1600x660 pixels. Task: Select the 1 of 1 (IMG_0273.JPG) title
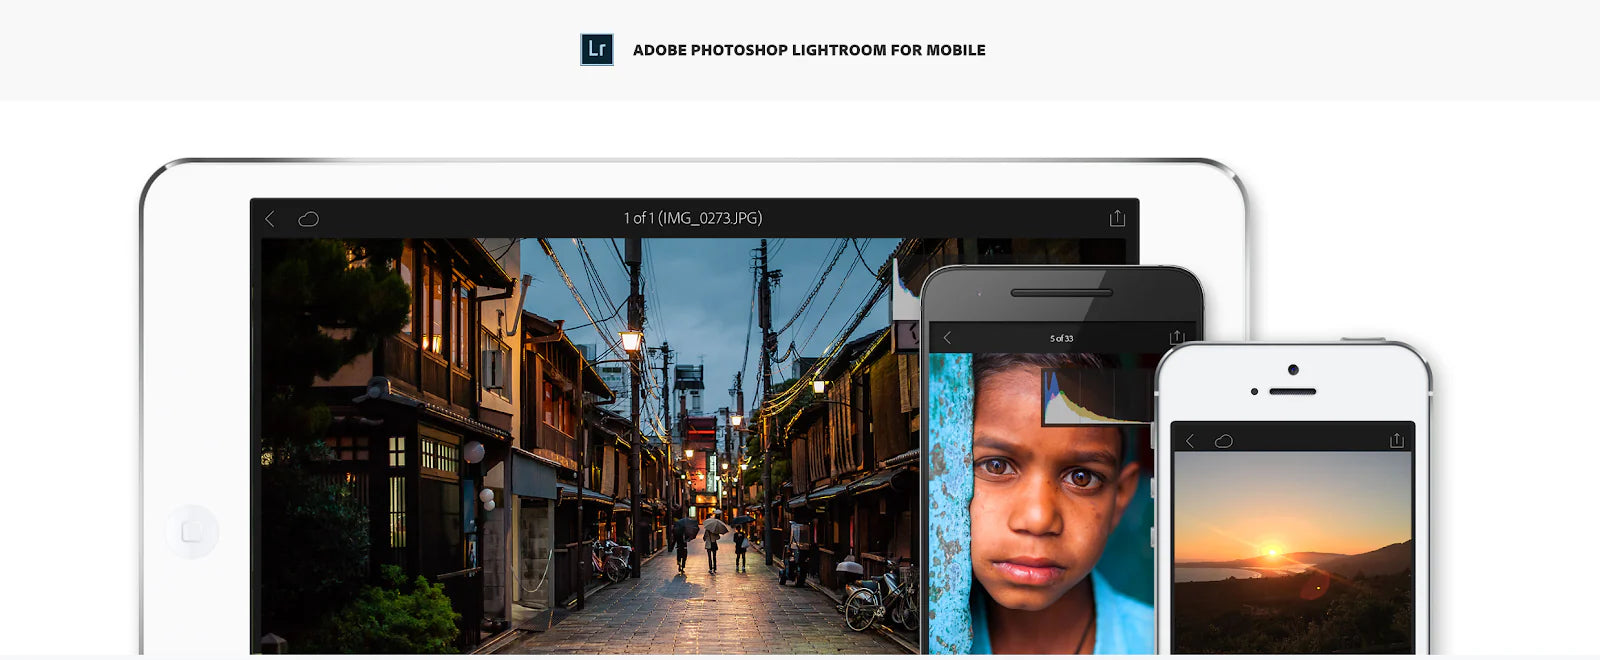pyautogui.click(x=693, y=217)
